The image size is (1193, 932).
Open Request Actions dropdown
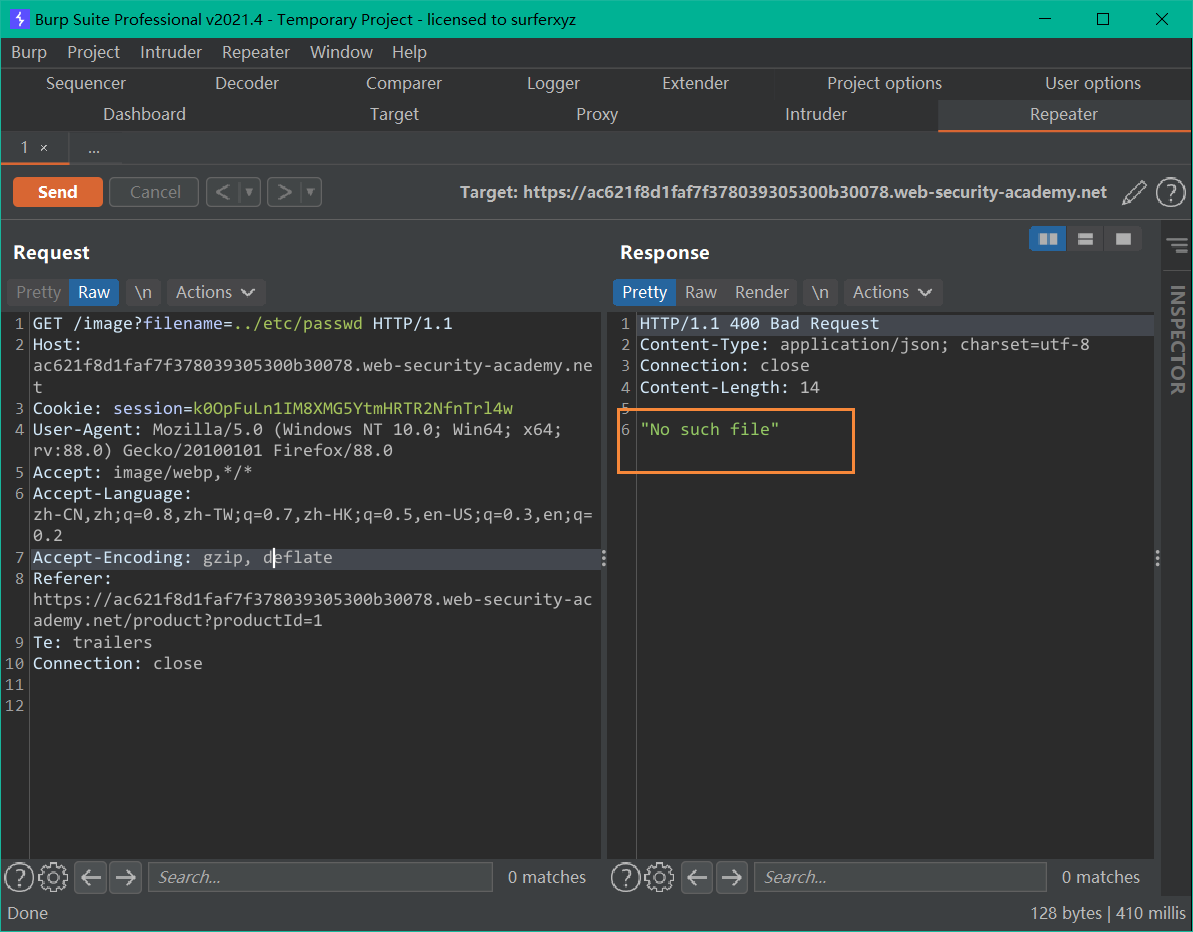tap(215, 292)
